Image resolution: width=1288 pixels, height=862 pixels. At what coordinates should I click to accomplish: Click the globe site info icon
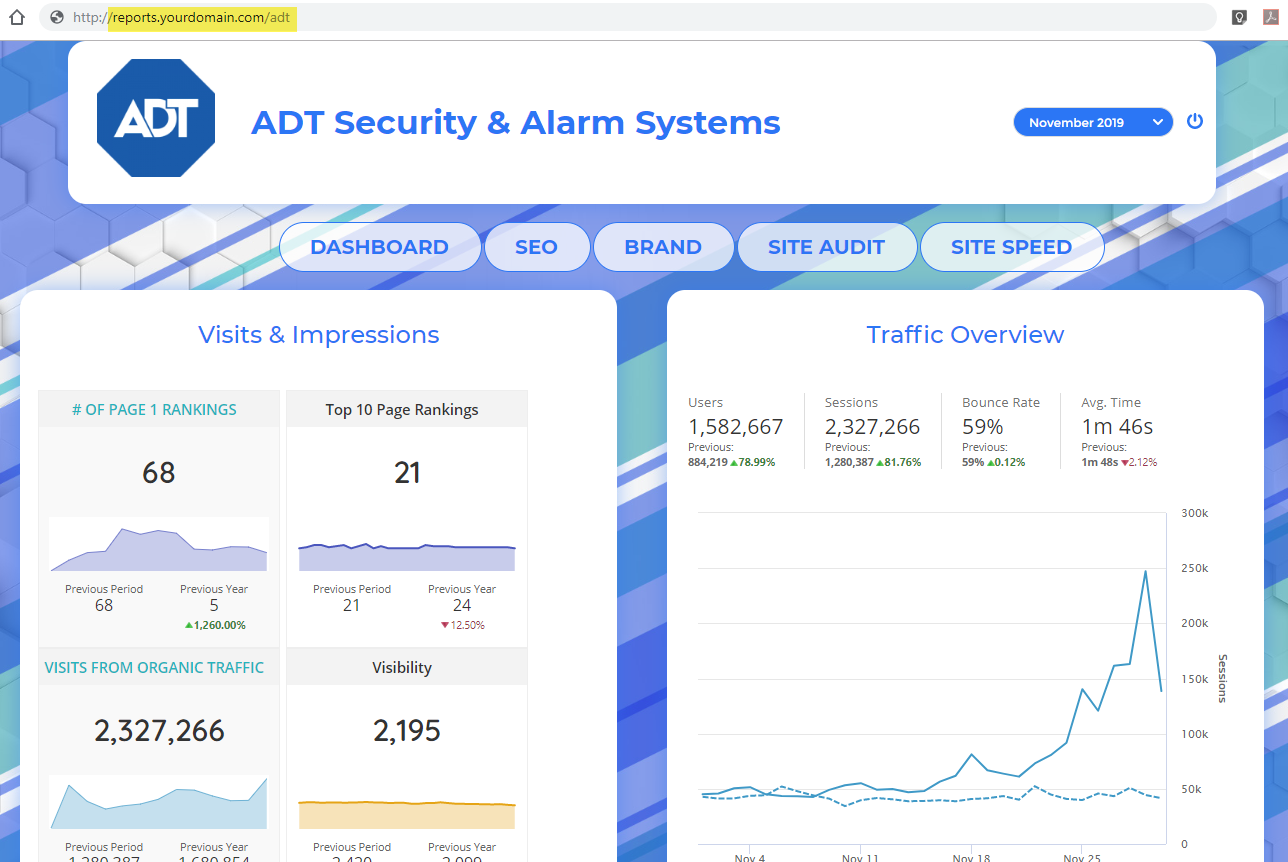(x=56, y=17)
